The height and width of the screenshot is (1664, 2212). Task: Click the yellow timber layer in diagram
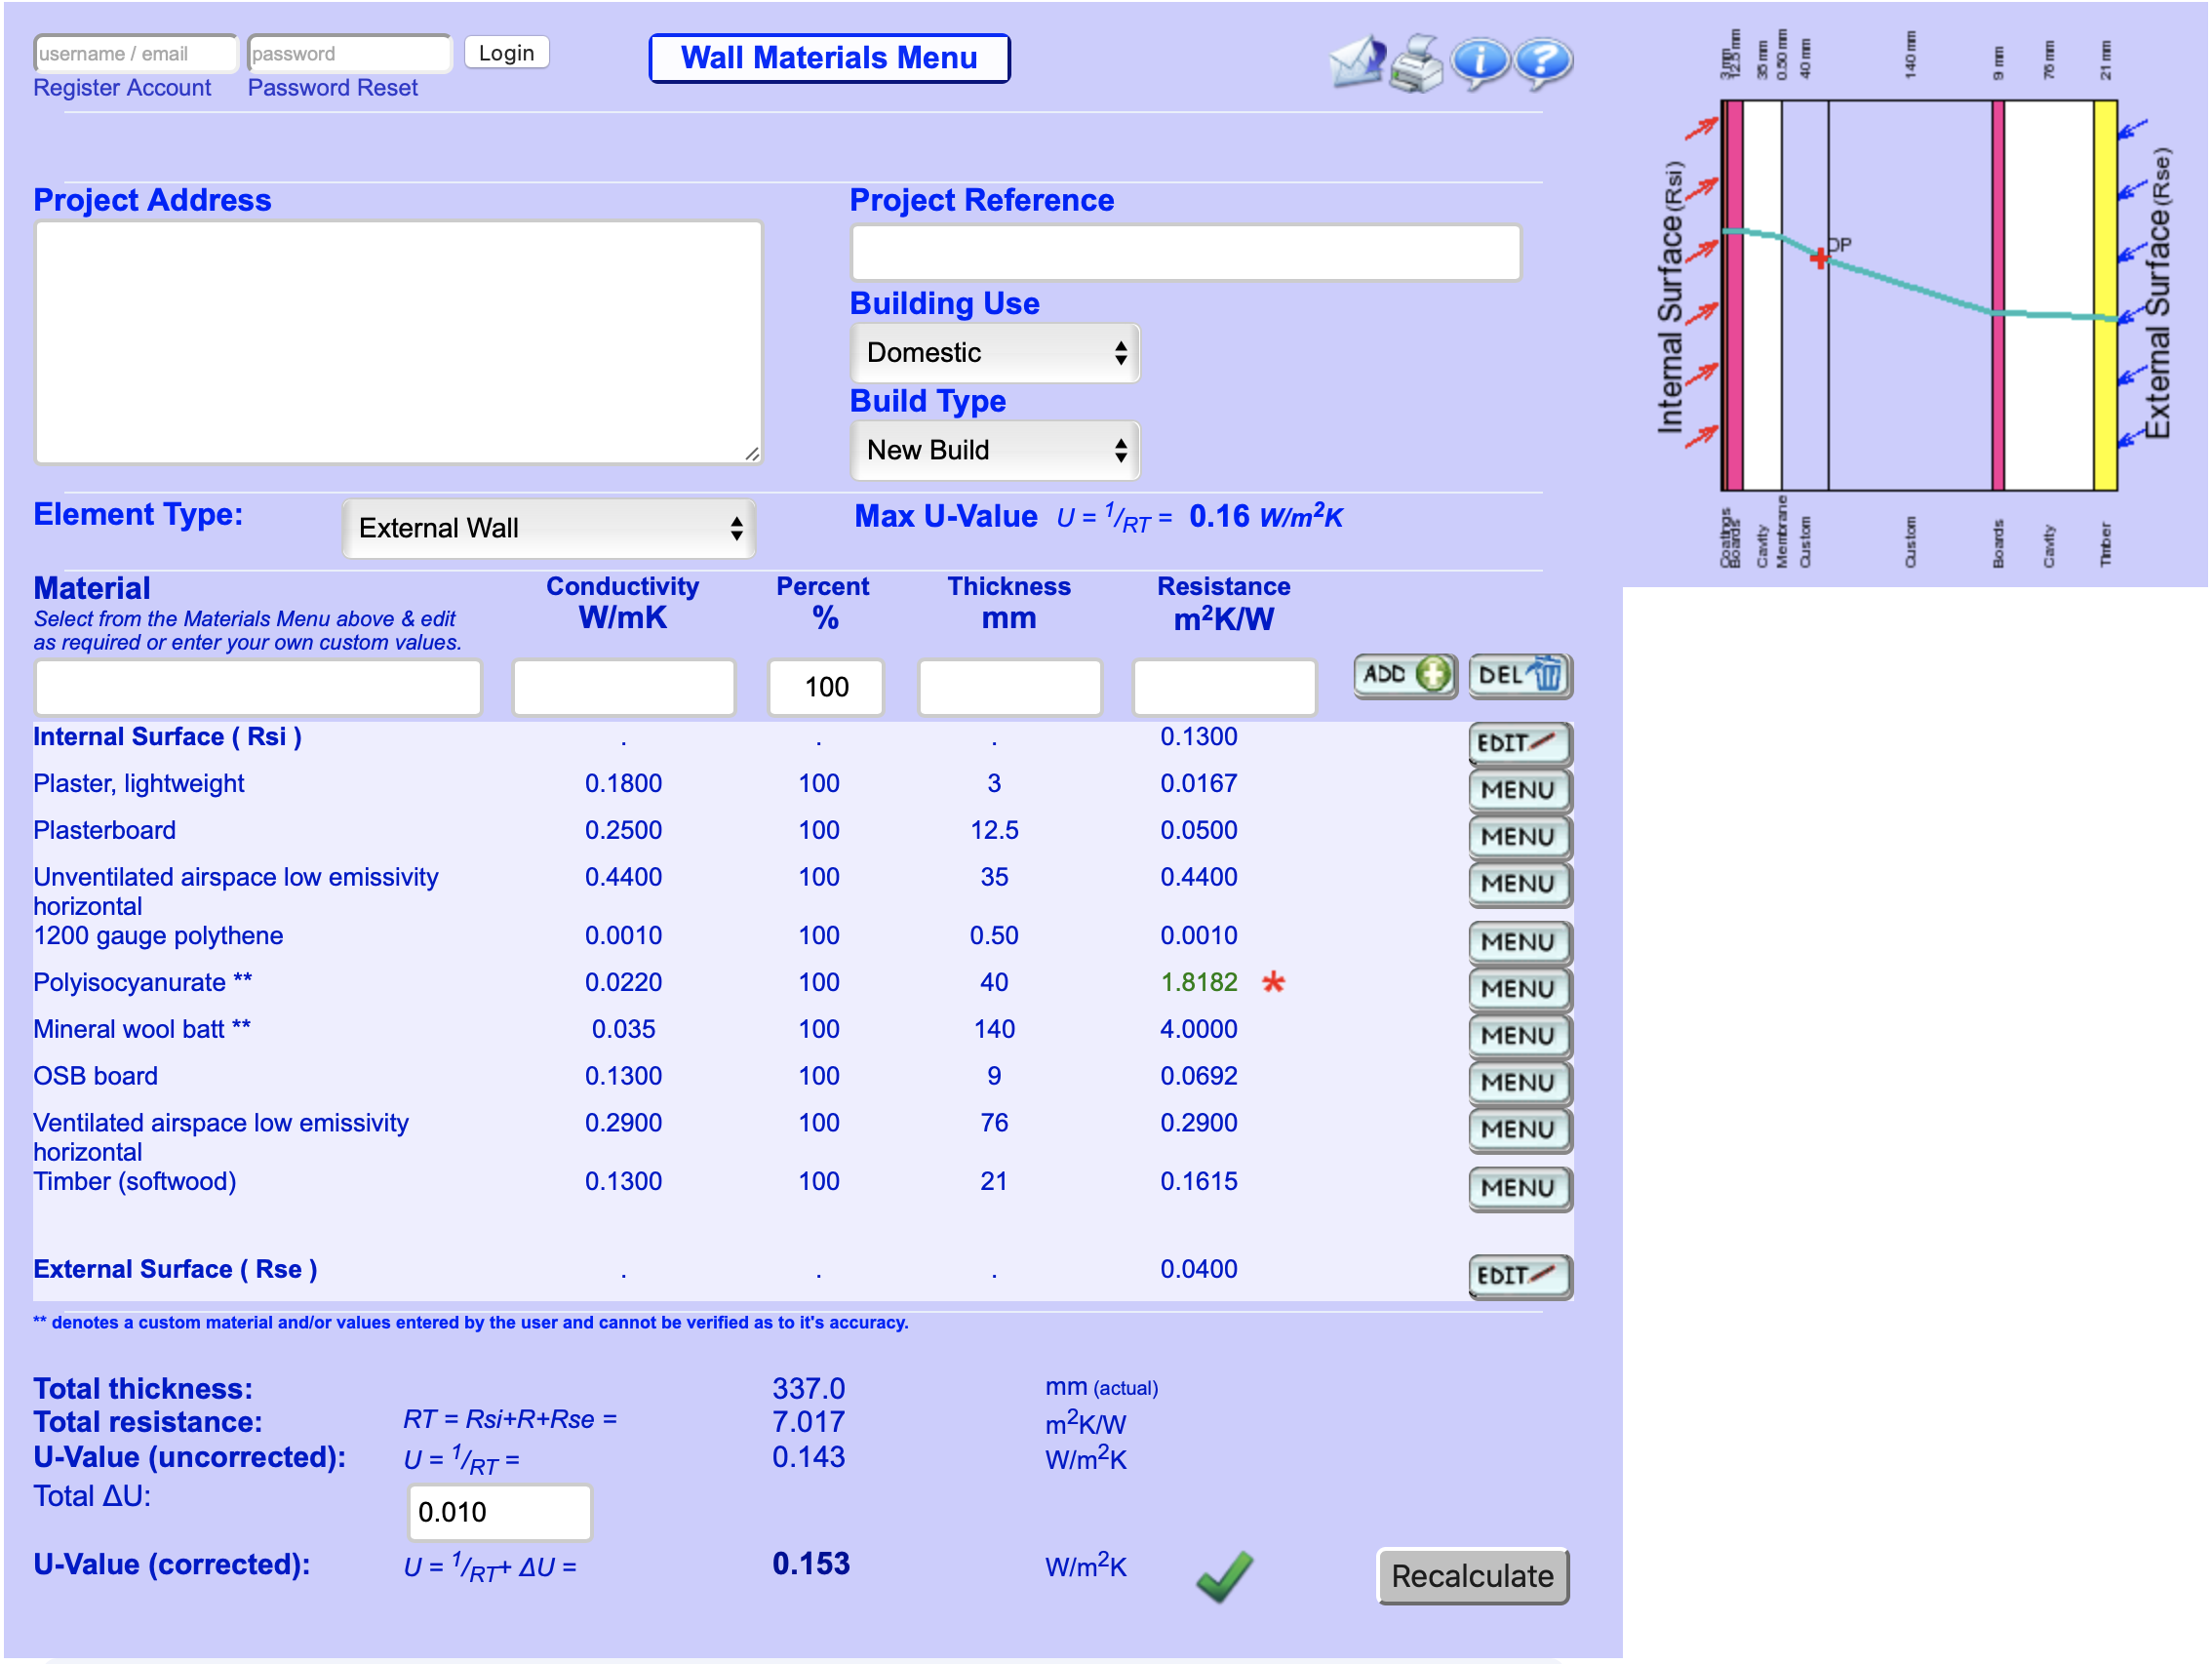click(2105, 296)
